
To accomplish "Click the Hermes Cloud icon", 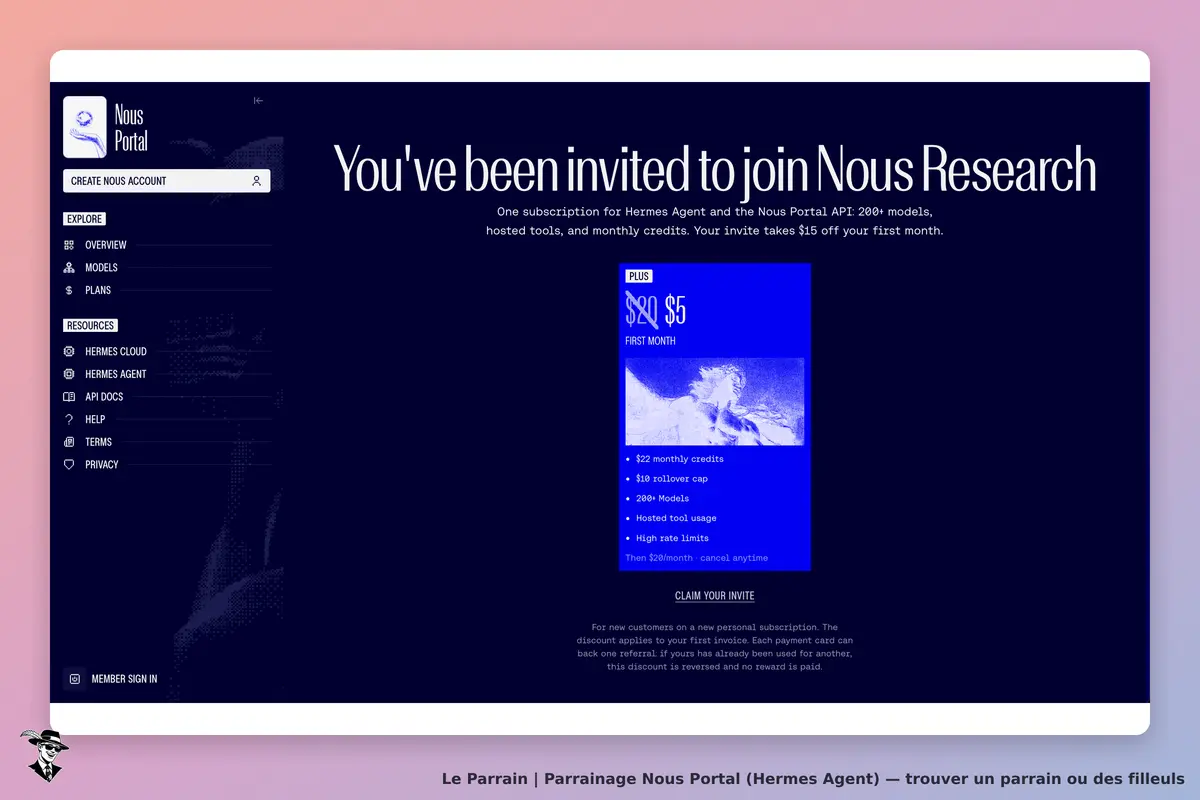I will pos(69,352).
